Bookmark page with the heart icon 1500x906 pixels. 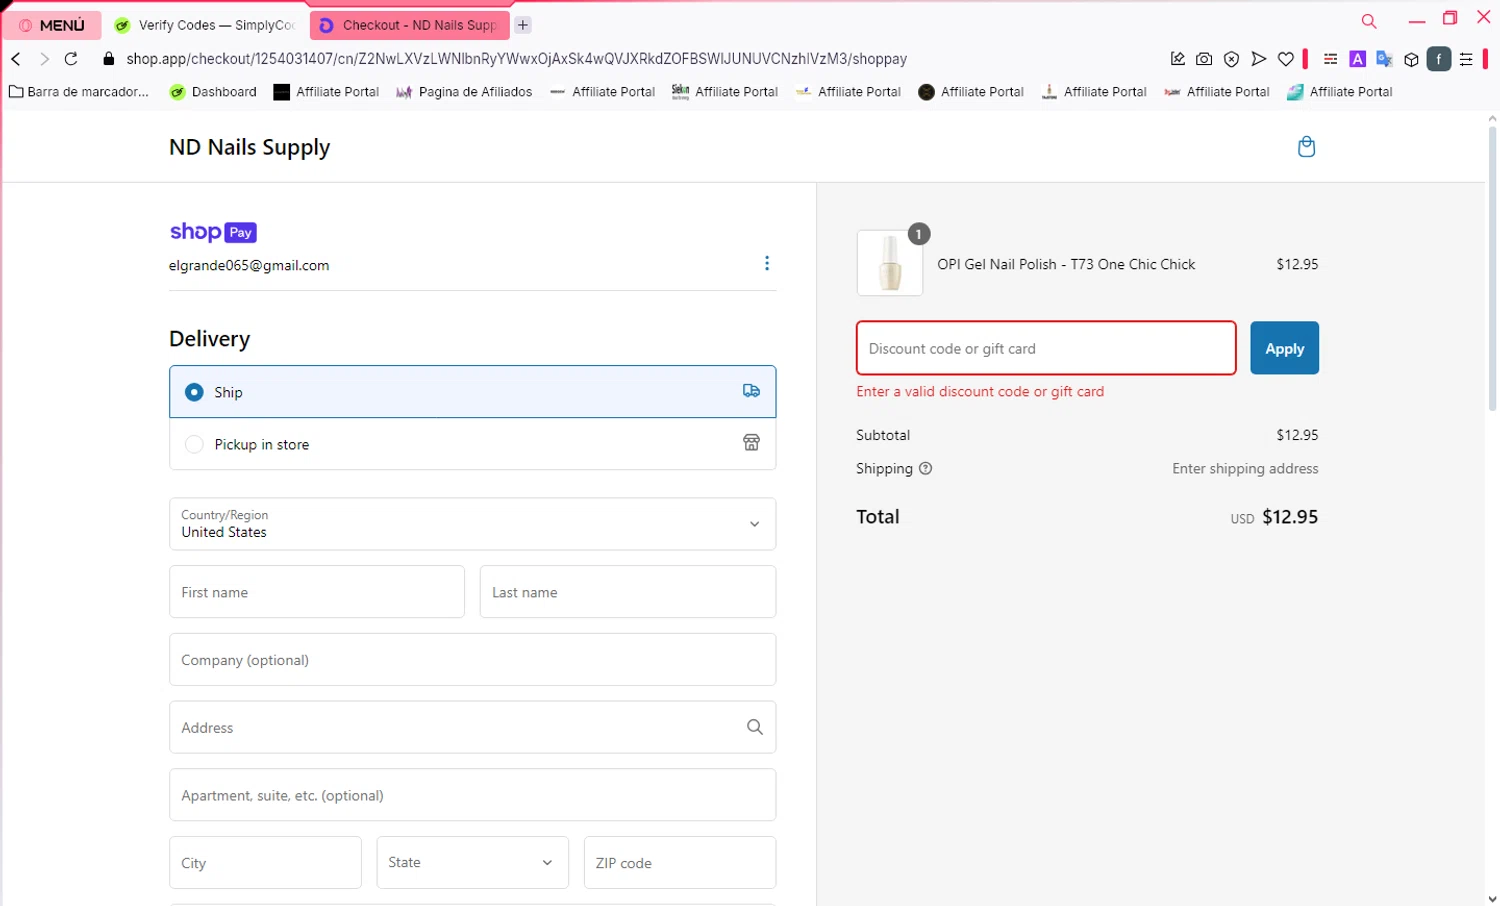pos(1286,59)
